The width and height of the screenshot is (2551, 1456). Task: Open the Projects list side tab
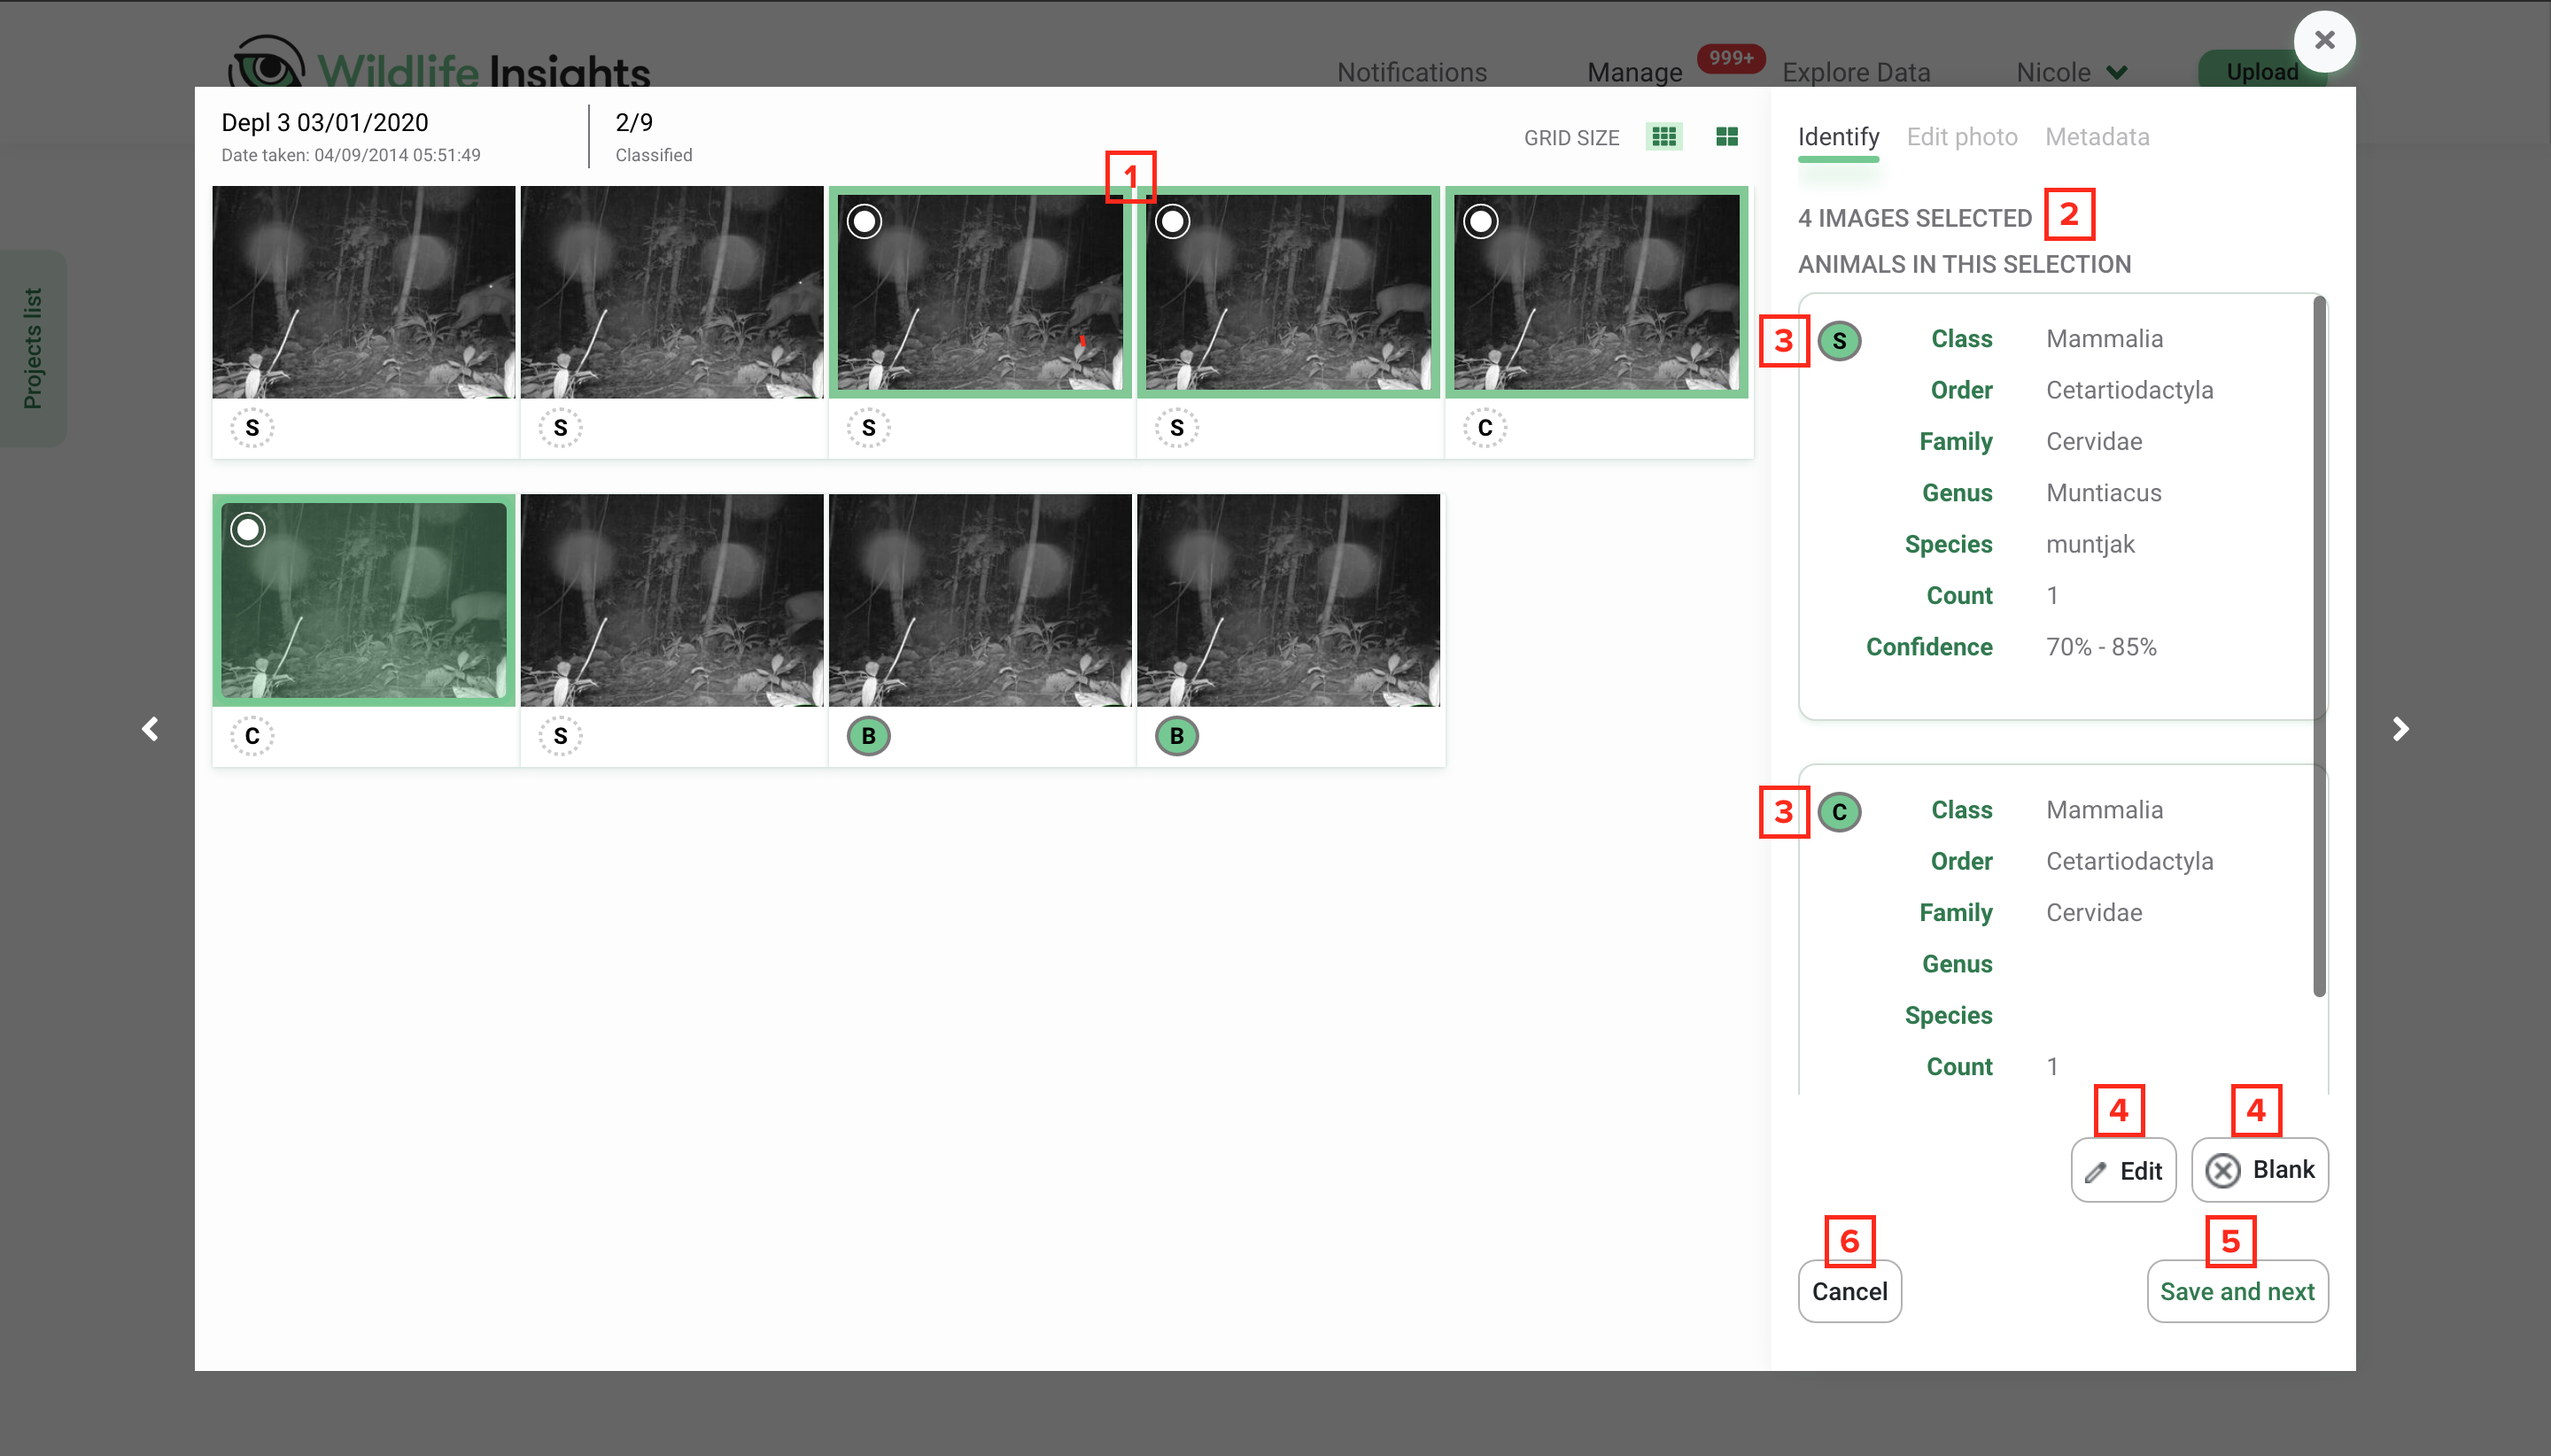tap(33, 348)
